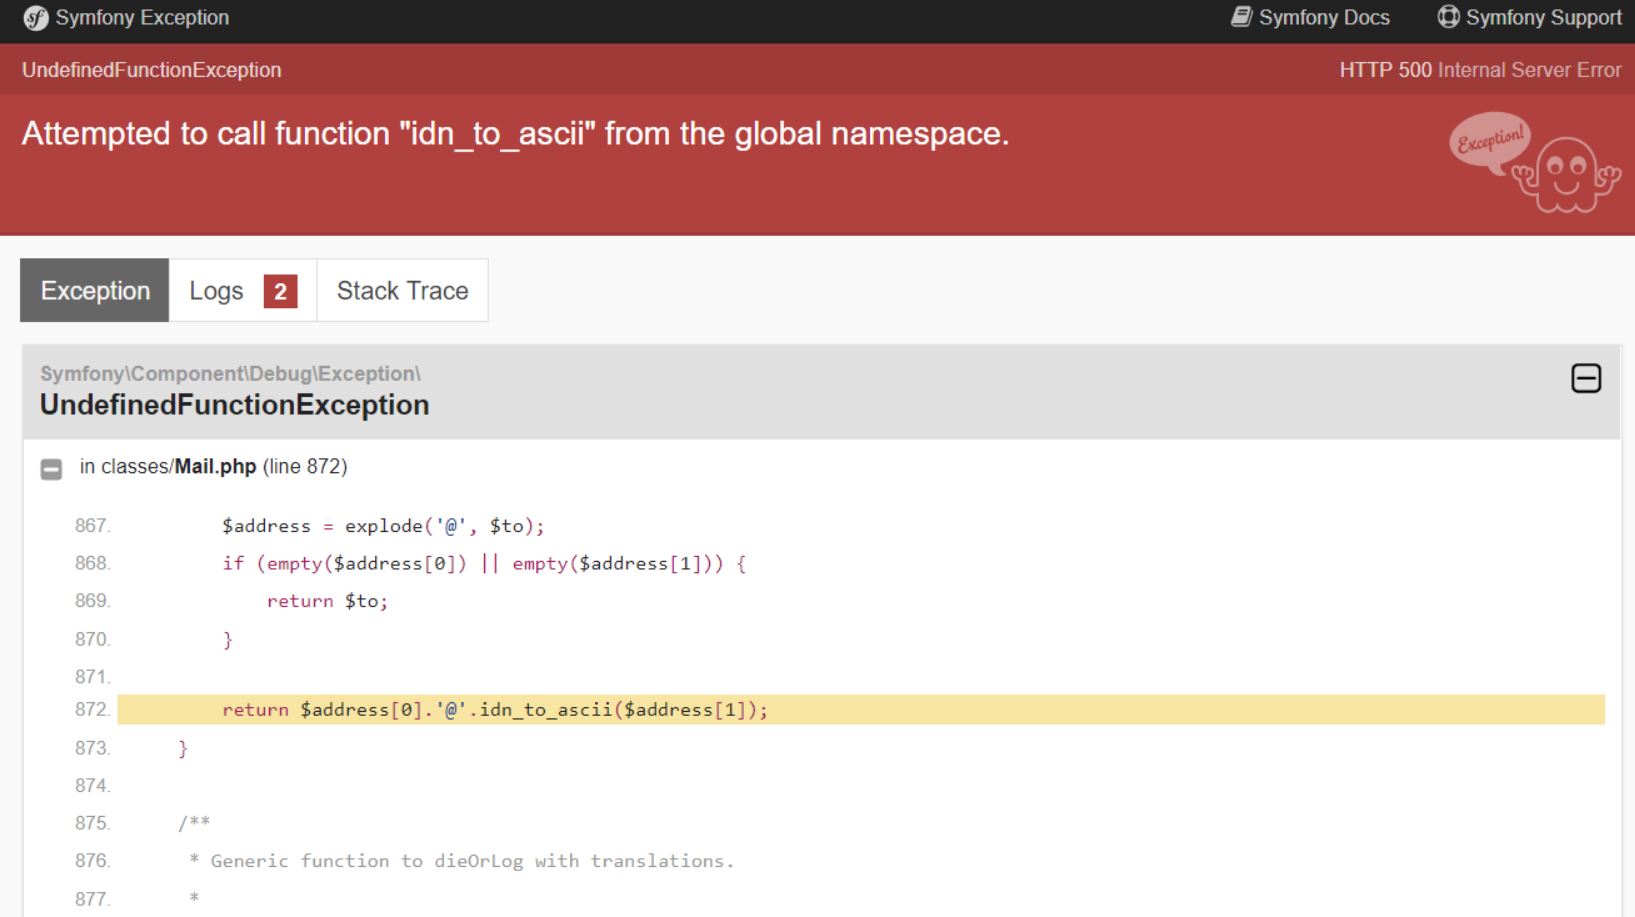Click the book icon beside Symfony Docs

(x=1241, y=17)
